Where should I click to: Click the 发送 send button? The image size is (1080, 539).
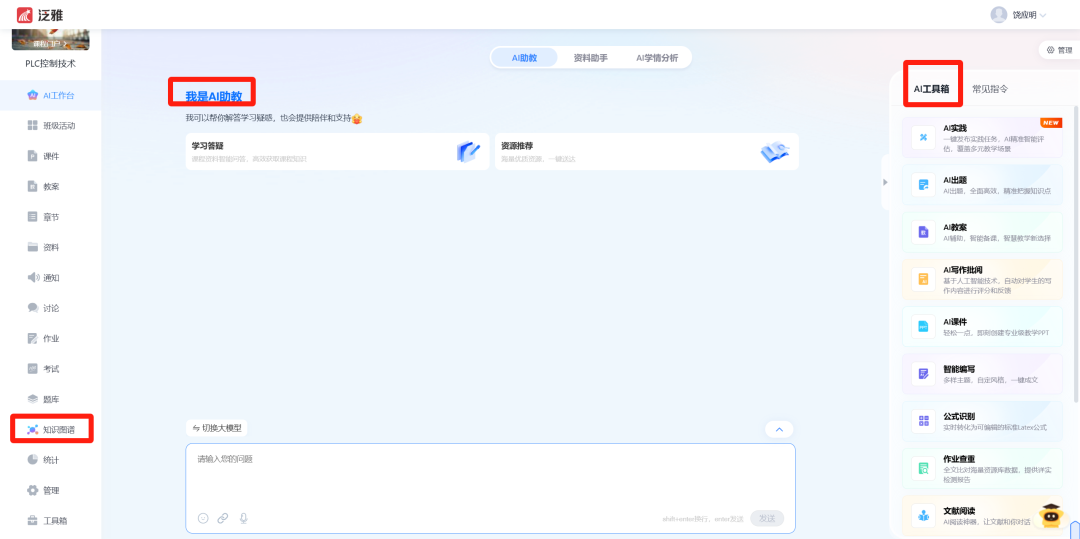click(767, 518)
